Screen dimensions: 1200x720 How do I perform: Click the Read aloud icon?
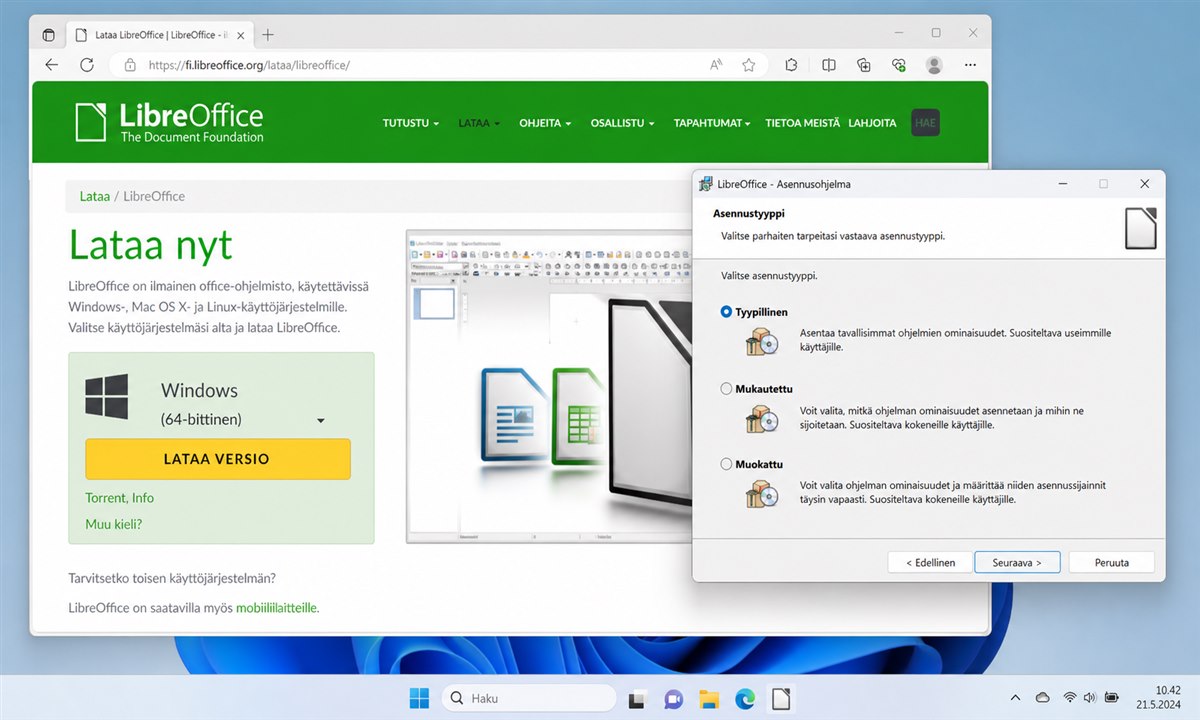pos(716,65)
